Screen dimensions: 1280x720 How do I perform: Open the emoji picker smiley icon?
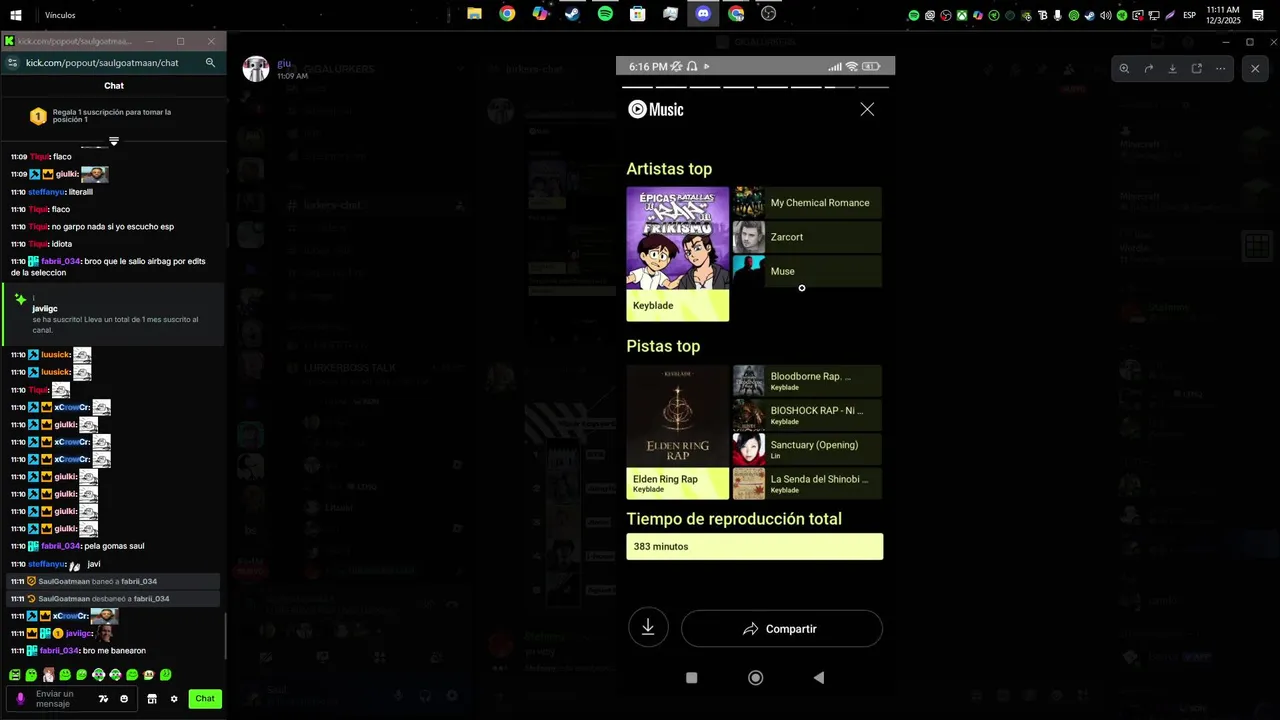[x=124, y=699]
